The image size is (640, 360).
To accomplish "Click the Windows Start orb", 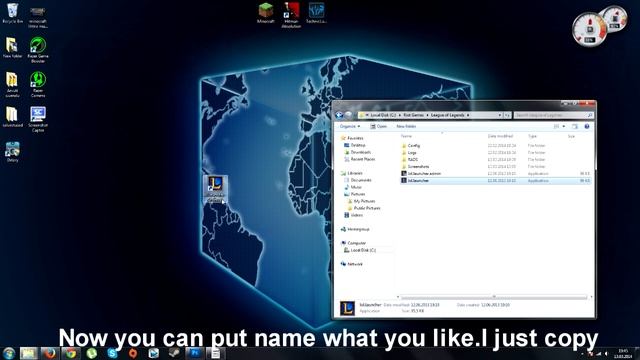I will 9,353.
